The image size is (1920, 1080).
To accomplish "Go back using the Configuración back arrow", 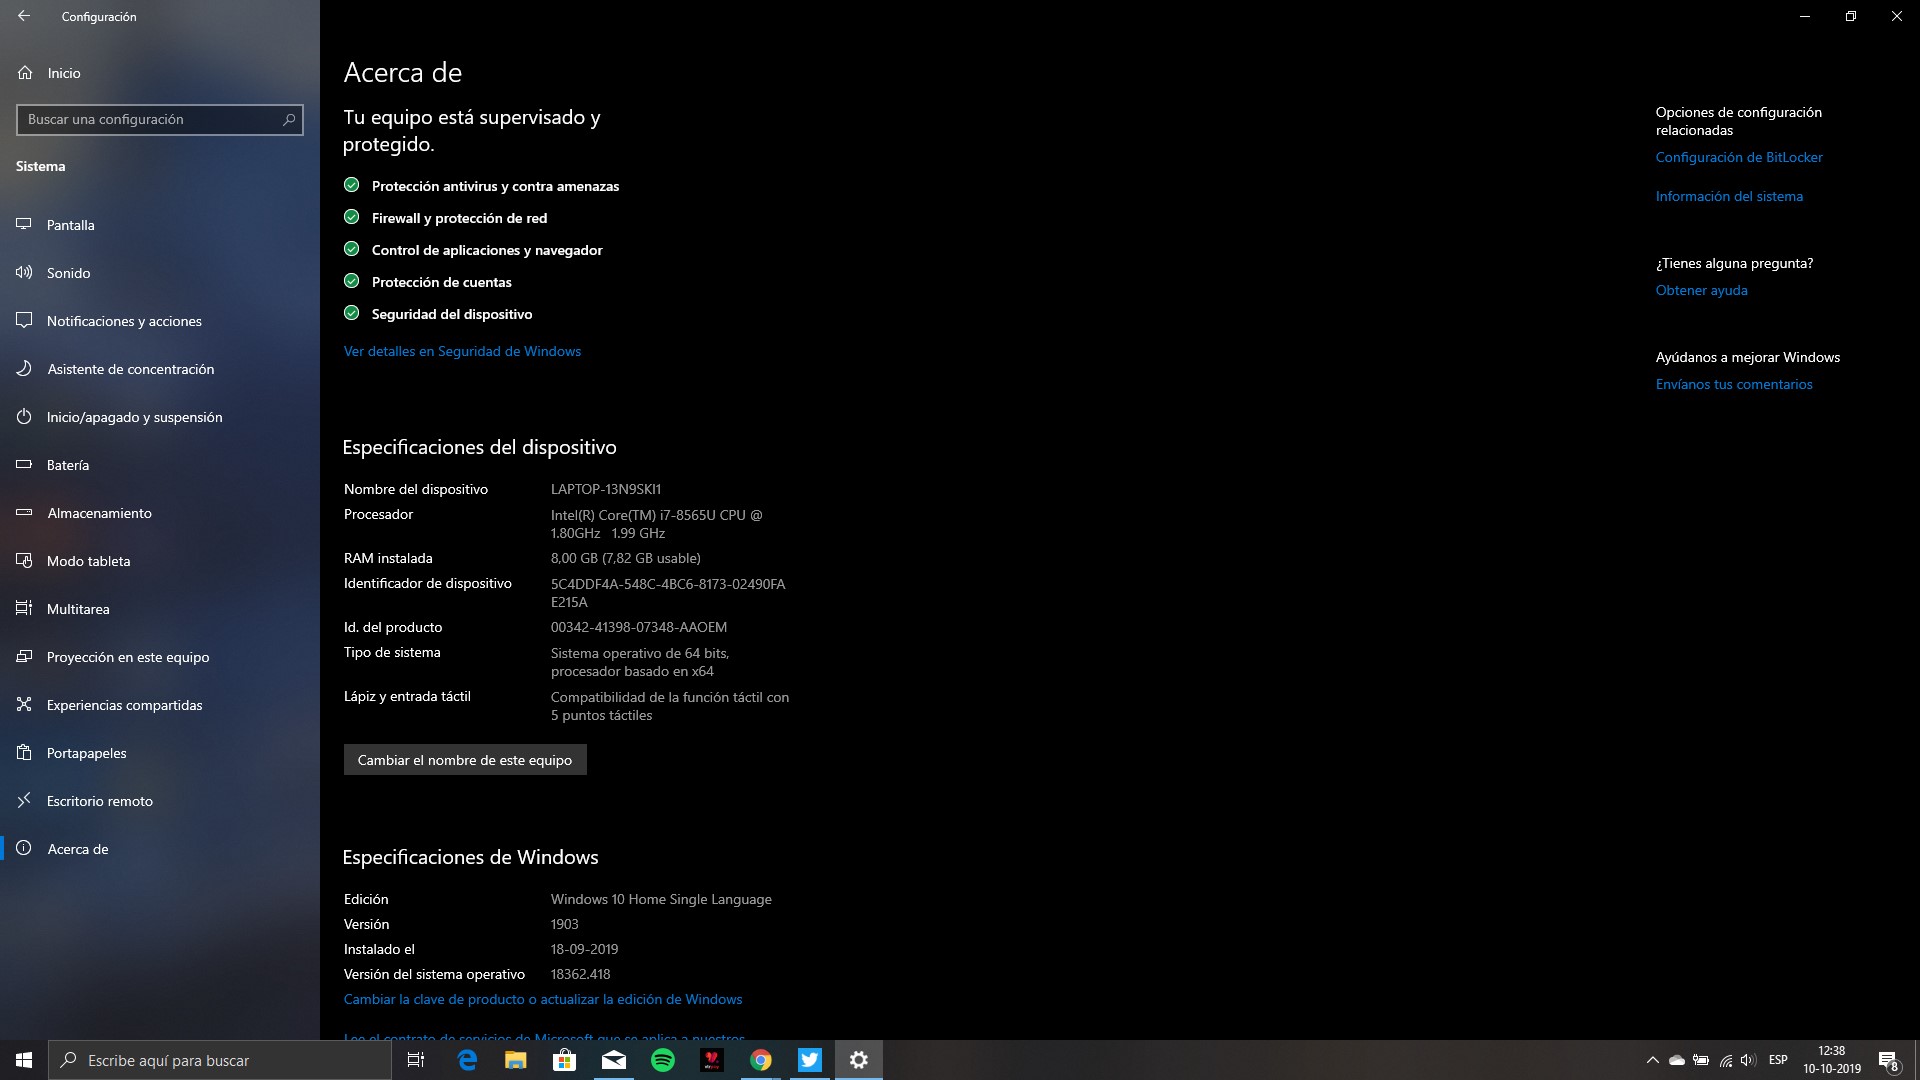I will point(24,16).
